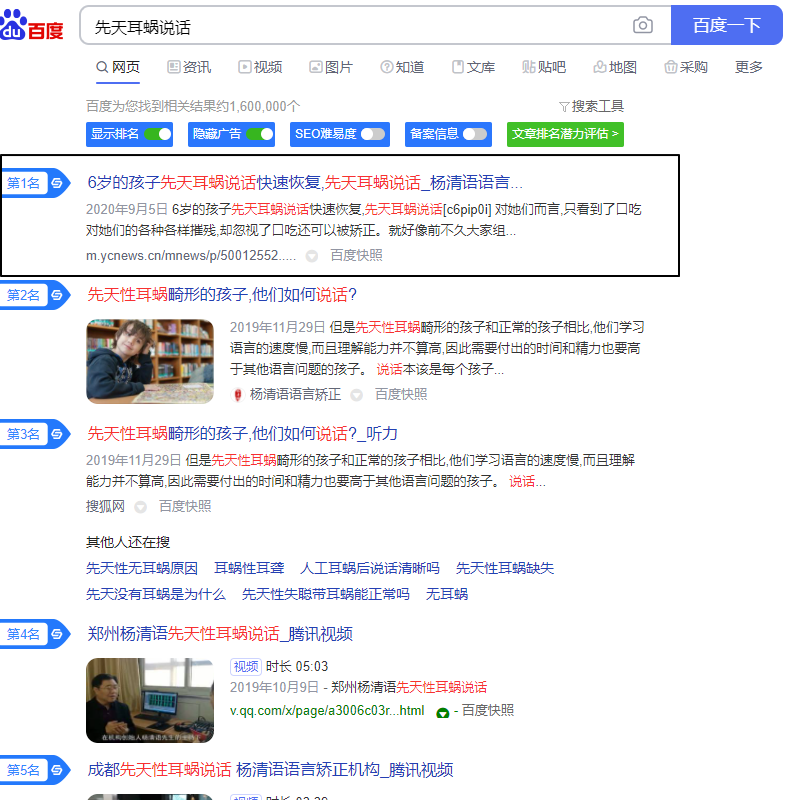
Task: Click the 杨清语语言矫正 source icon
Action: pos(237,395)
